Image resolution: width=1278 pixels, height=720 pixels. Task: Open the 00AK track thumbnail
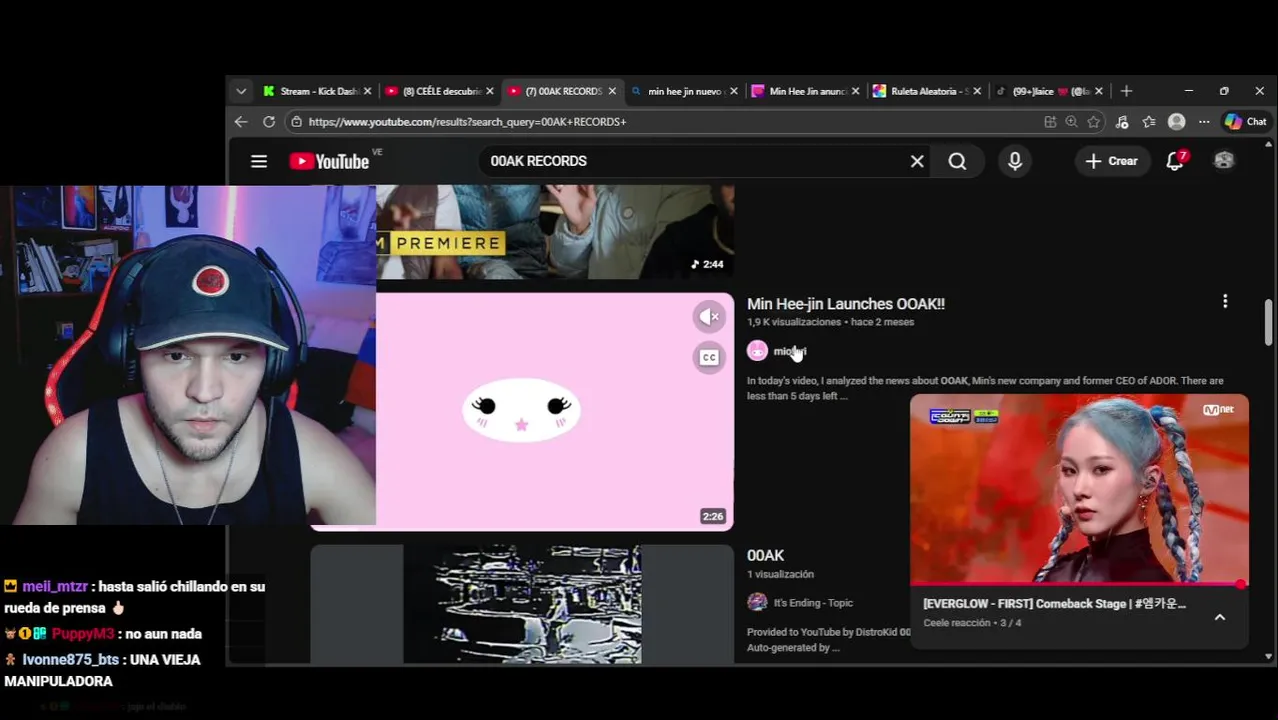point(522,604)
